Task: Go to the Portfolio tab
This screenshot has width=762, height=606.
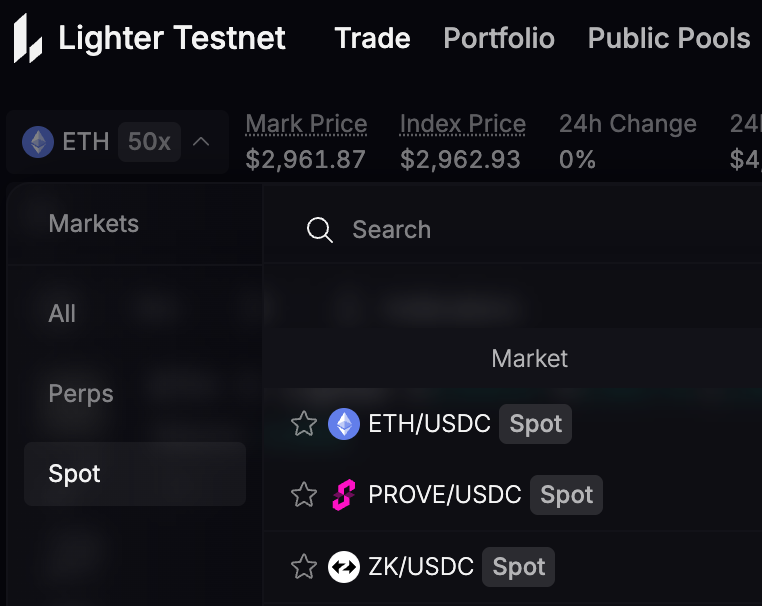Action: pyautogui.click(x=498, y=39)
